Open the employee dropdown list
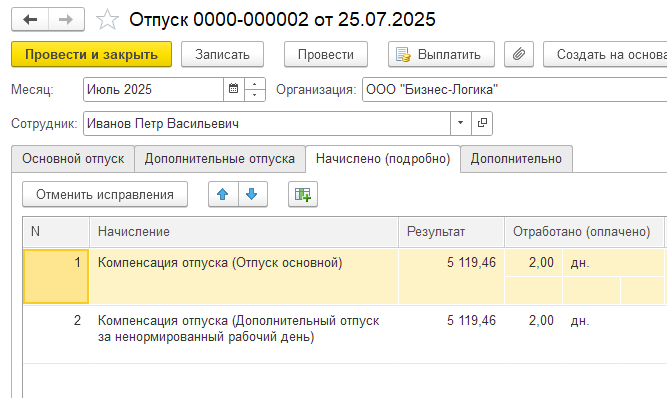Viewport: 667px width, 398px height. [460, 123]
